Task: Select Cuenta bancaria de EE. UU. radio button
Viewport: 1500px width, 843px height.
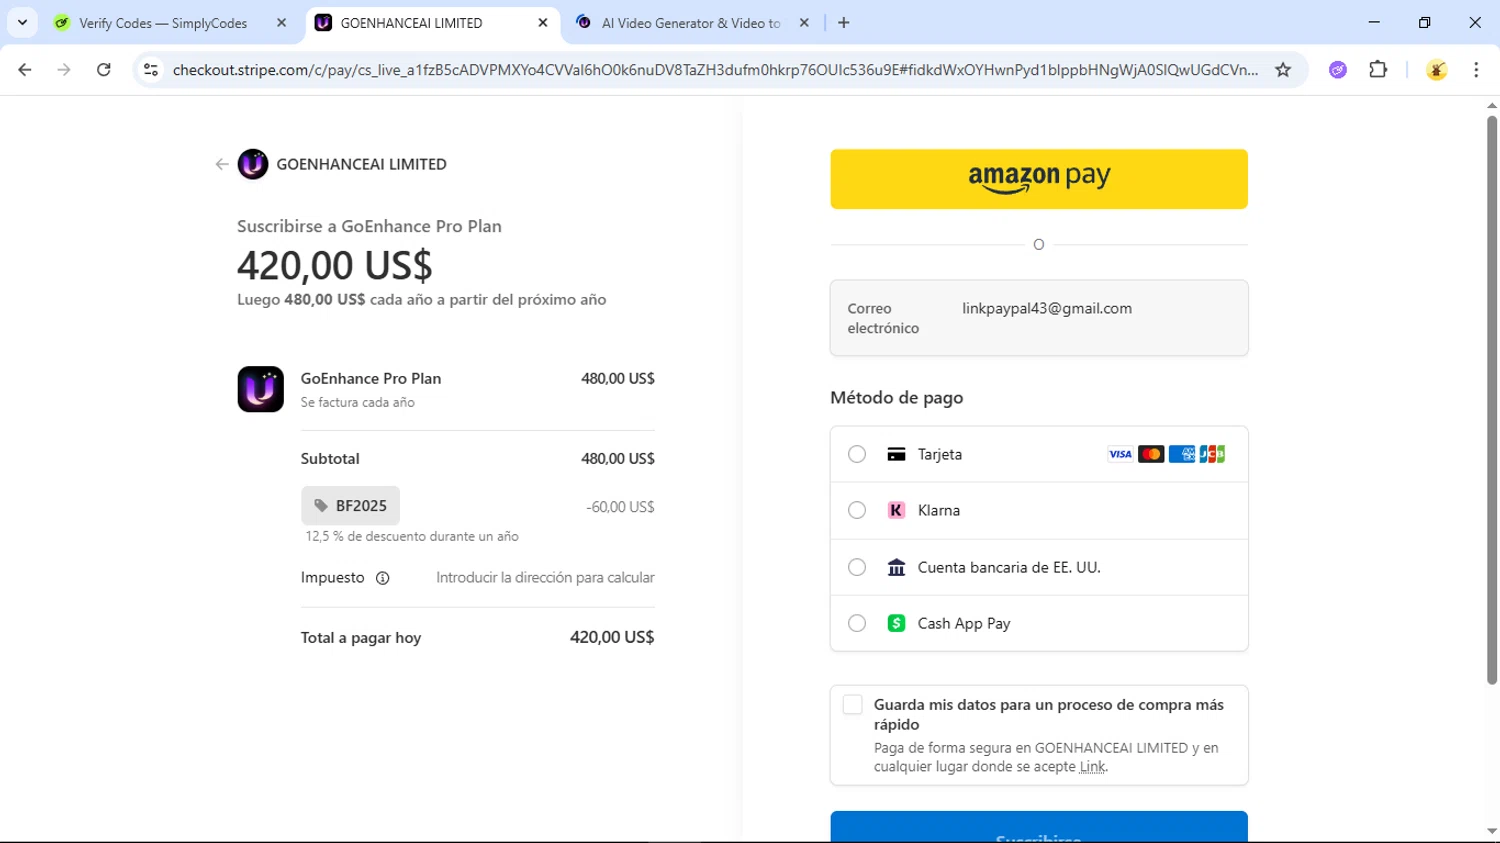Action: tap(857, 567)
